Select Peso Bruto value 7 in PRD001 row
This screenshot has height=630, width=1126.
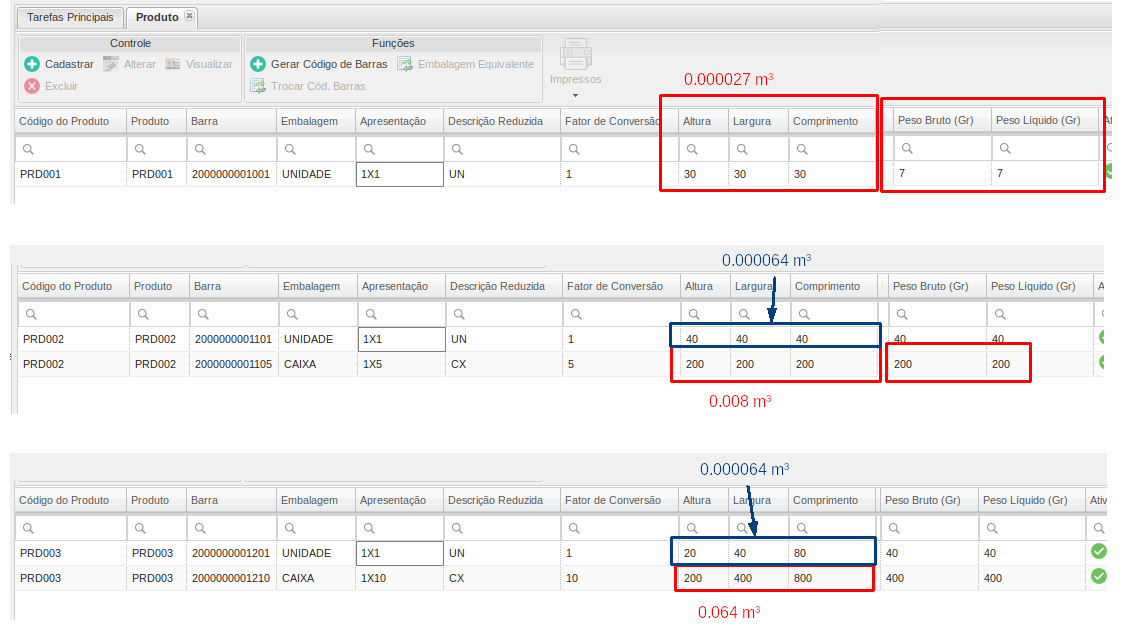coord(941,173)
